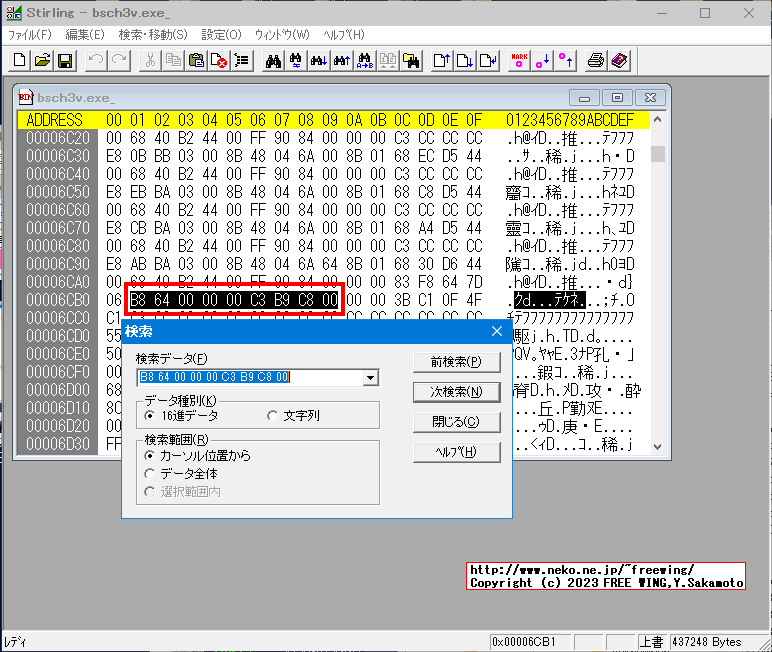Expand the 検索データ history dropdown arrow
This screenshot has height=652, width=772.
point(370,378)
